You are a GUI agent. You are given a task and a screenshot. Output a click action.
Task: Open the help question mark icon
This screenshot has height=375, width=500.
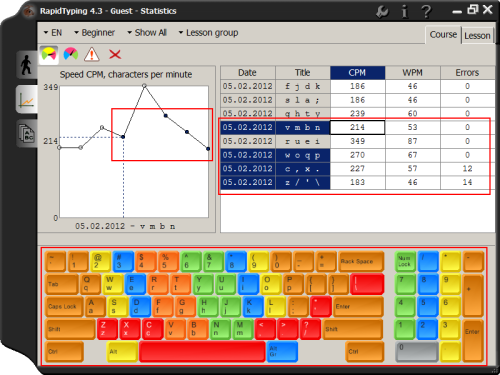[426, 12]
